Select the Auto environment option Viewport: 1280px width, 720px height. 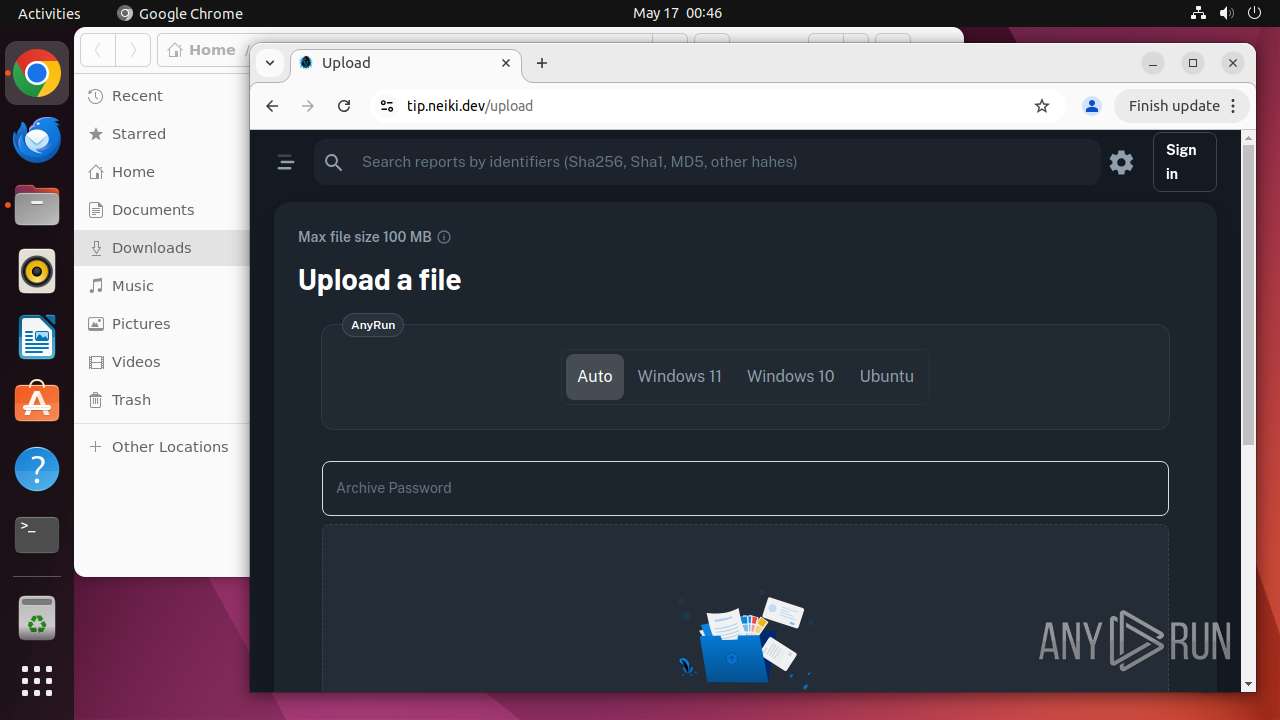(x=595, y=377)
